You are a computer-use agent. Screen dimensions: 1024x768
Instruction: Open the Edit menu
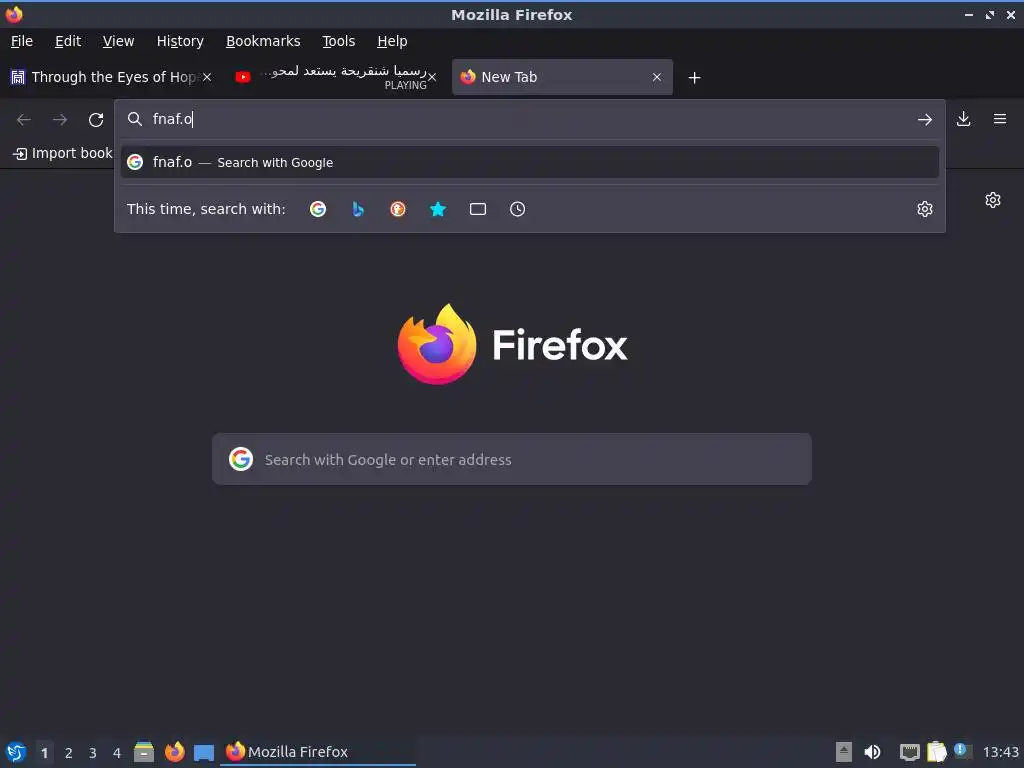click(x=68, y=41)
